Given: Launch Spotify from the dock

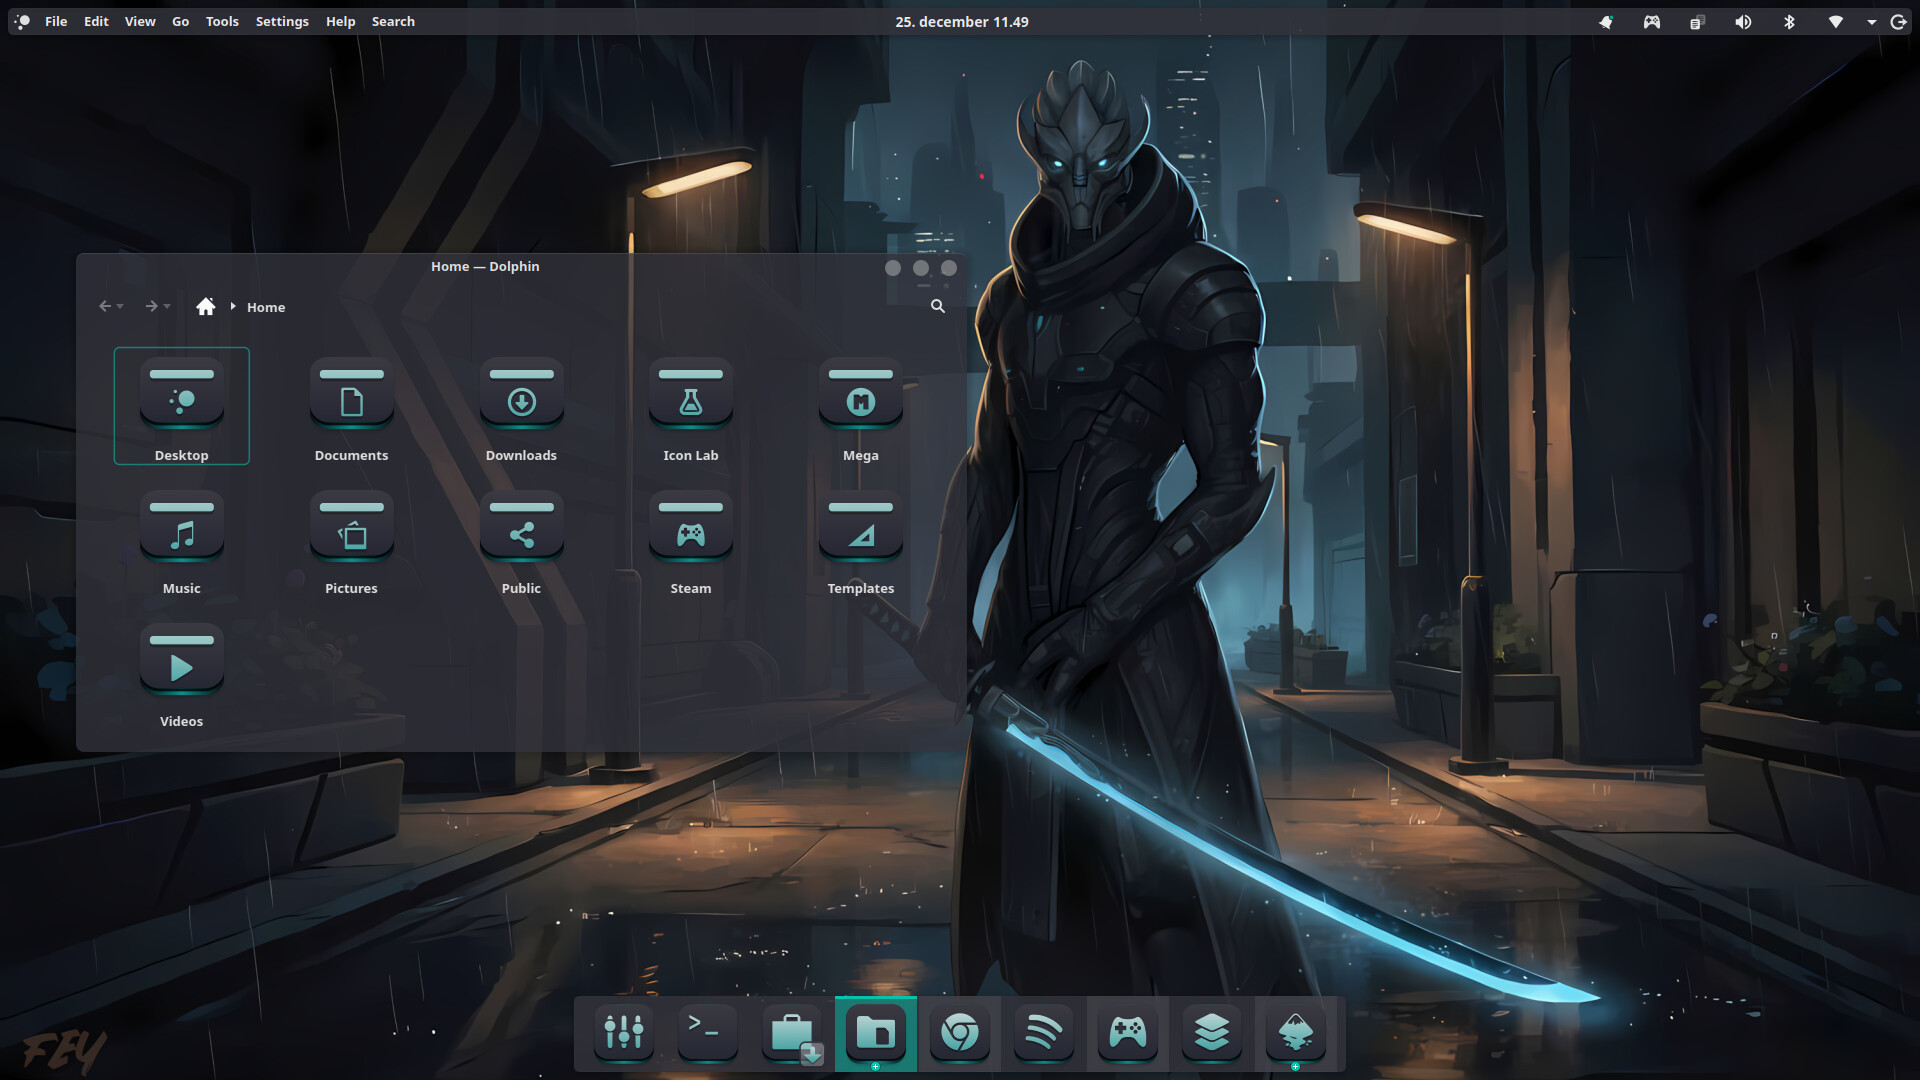Looking at the screenshot, I should (x=1043, y=1032).
